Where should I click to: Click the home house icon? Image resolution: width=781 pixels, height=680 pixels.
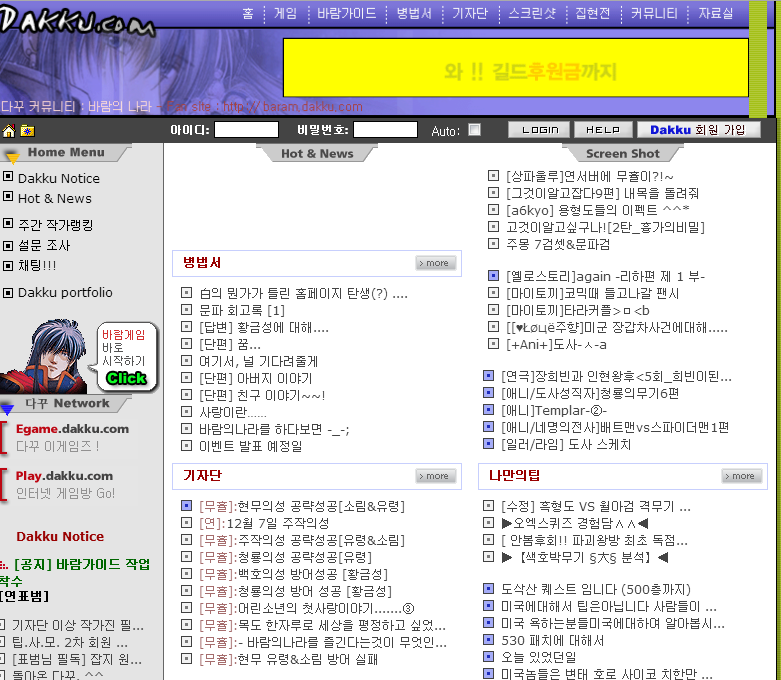(8, 131)
